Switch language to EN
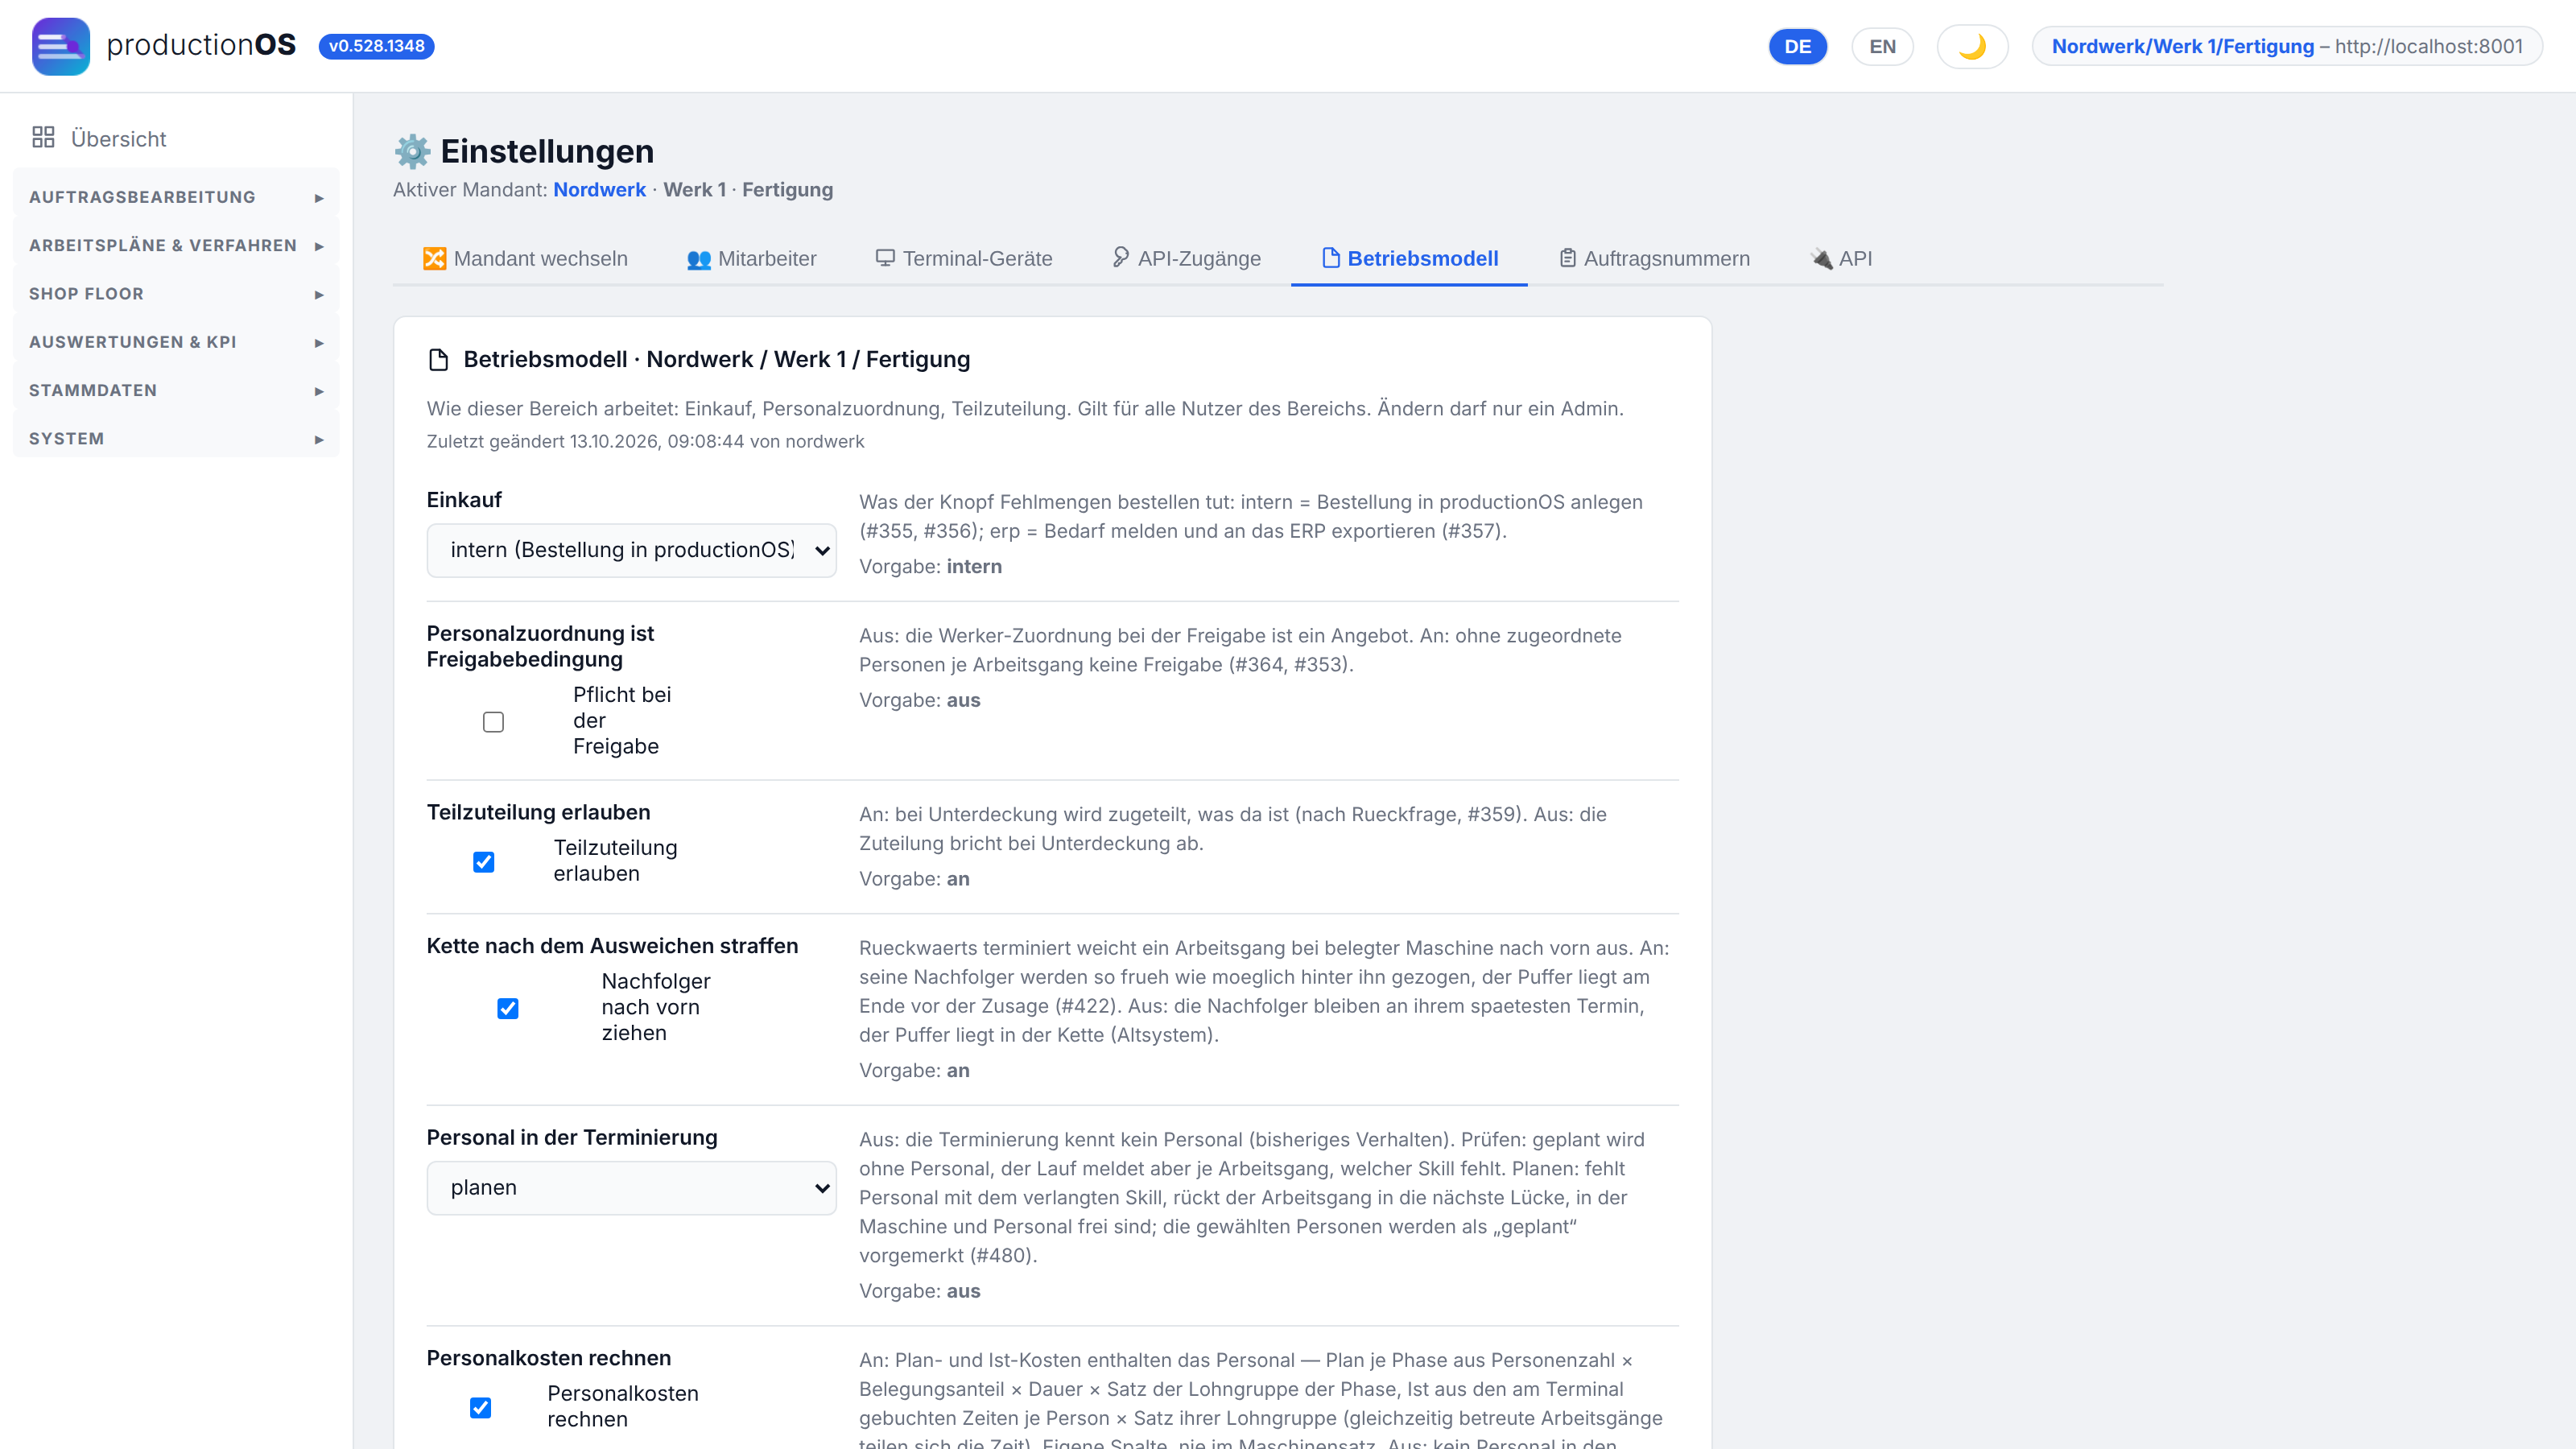 (x=1882, y=46)
